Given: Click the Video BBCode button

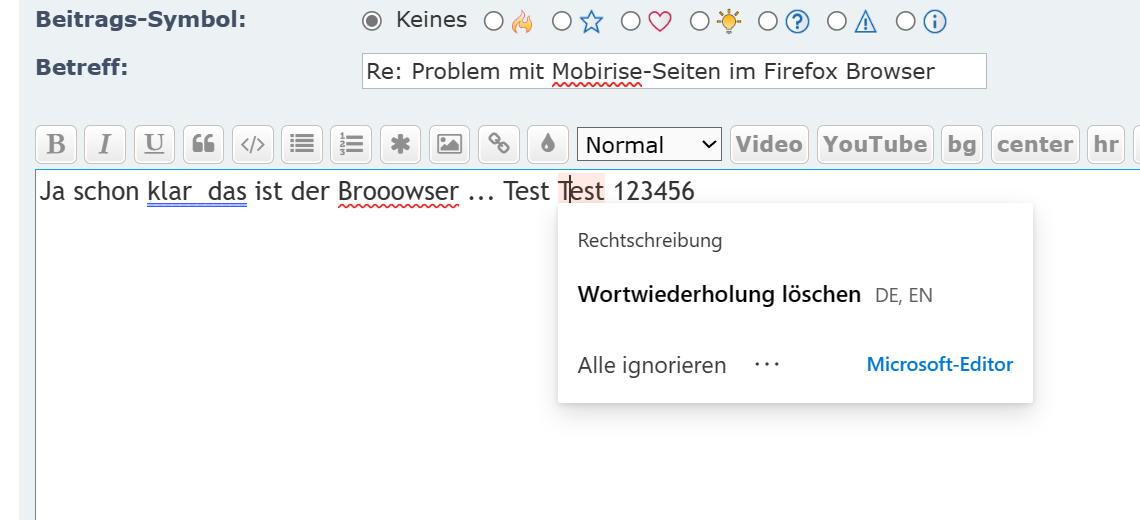Looking at the screenshot, I should click(x=769, y=144).
